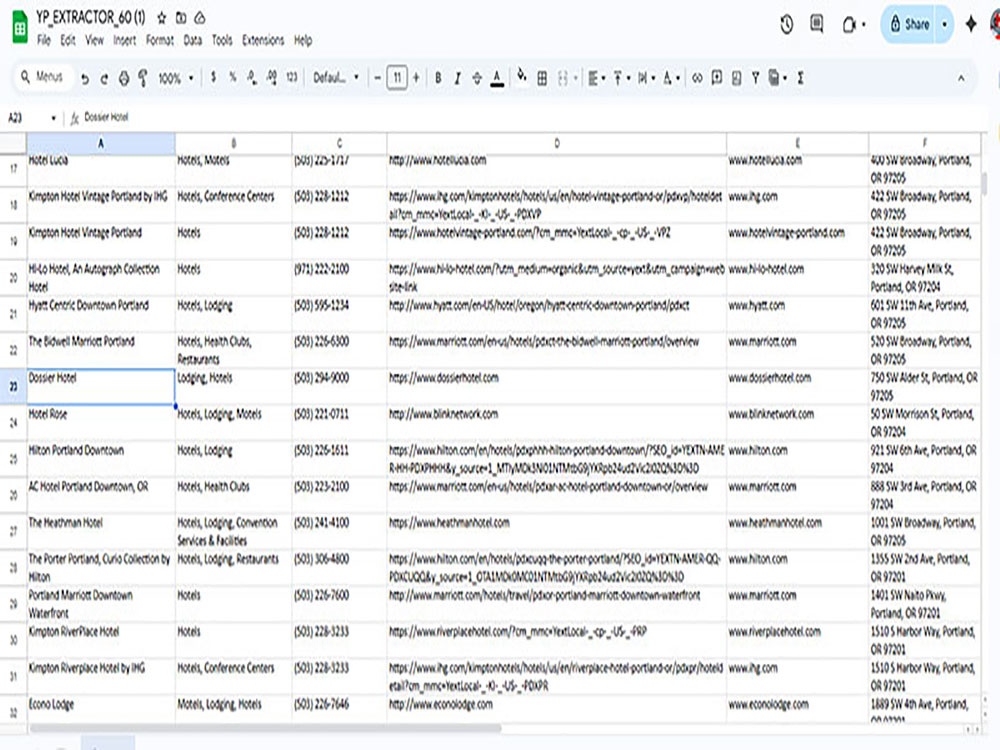This screenshot has height=750, width=1000.
Task: Open the fill color picker
Action: pos(522,77)
